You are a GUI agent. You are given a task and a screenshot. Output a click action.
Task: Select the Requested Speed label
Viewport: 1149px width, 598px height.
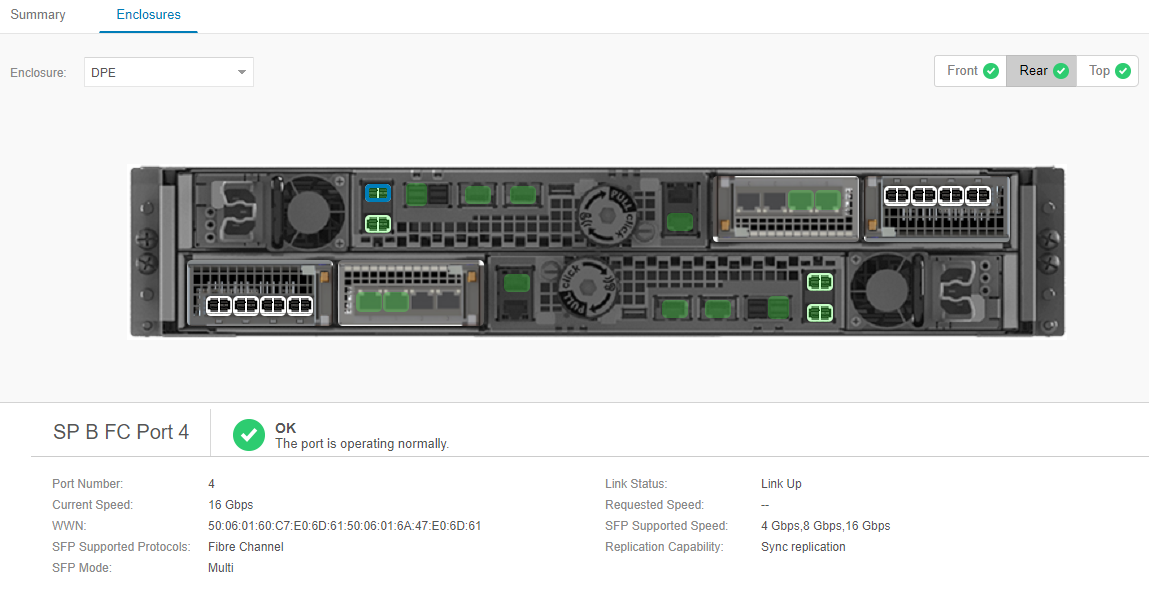[x=654, y=505]
